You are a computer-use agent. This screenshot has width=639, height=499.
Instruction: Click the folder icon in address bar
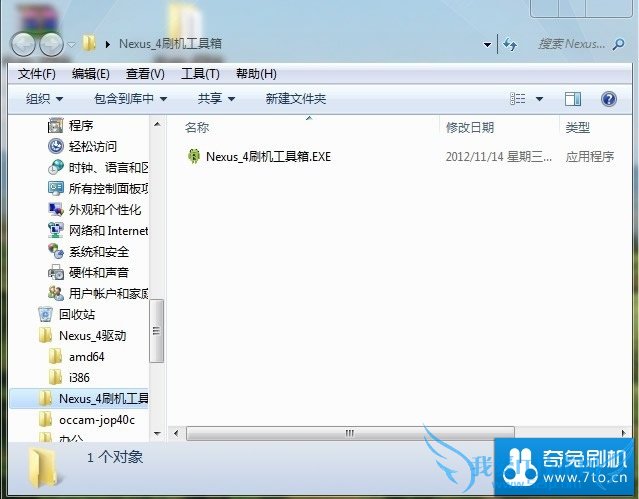(89, 43)
